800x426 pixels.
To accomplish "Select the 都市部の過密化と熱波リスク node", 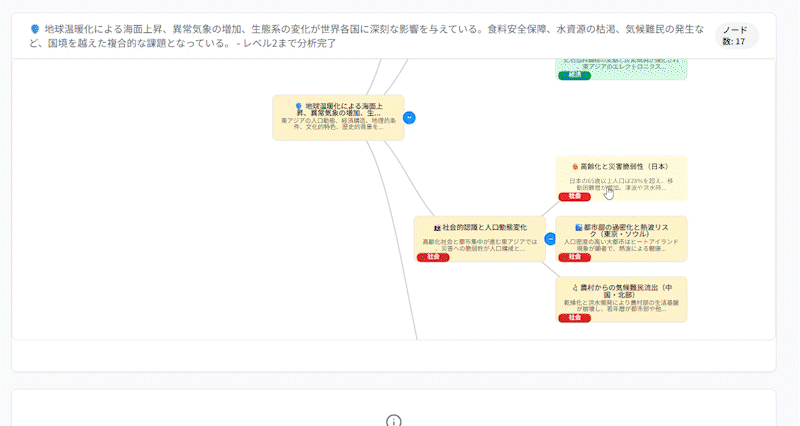I will [x=621, y=239].
